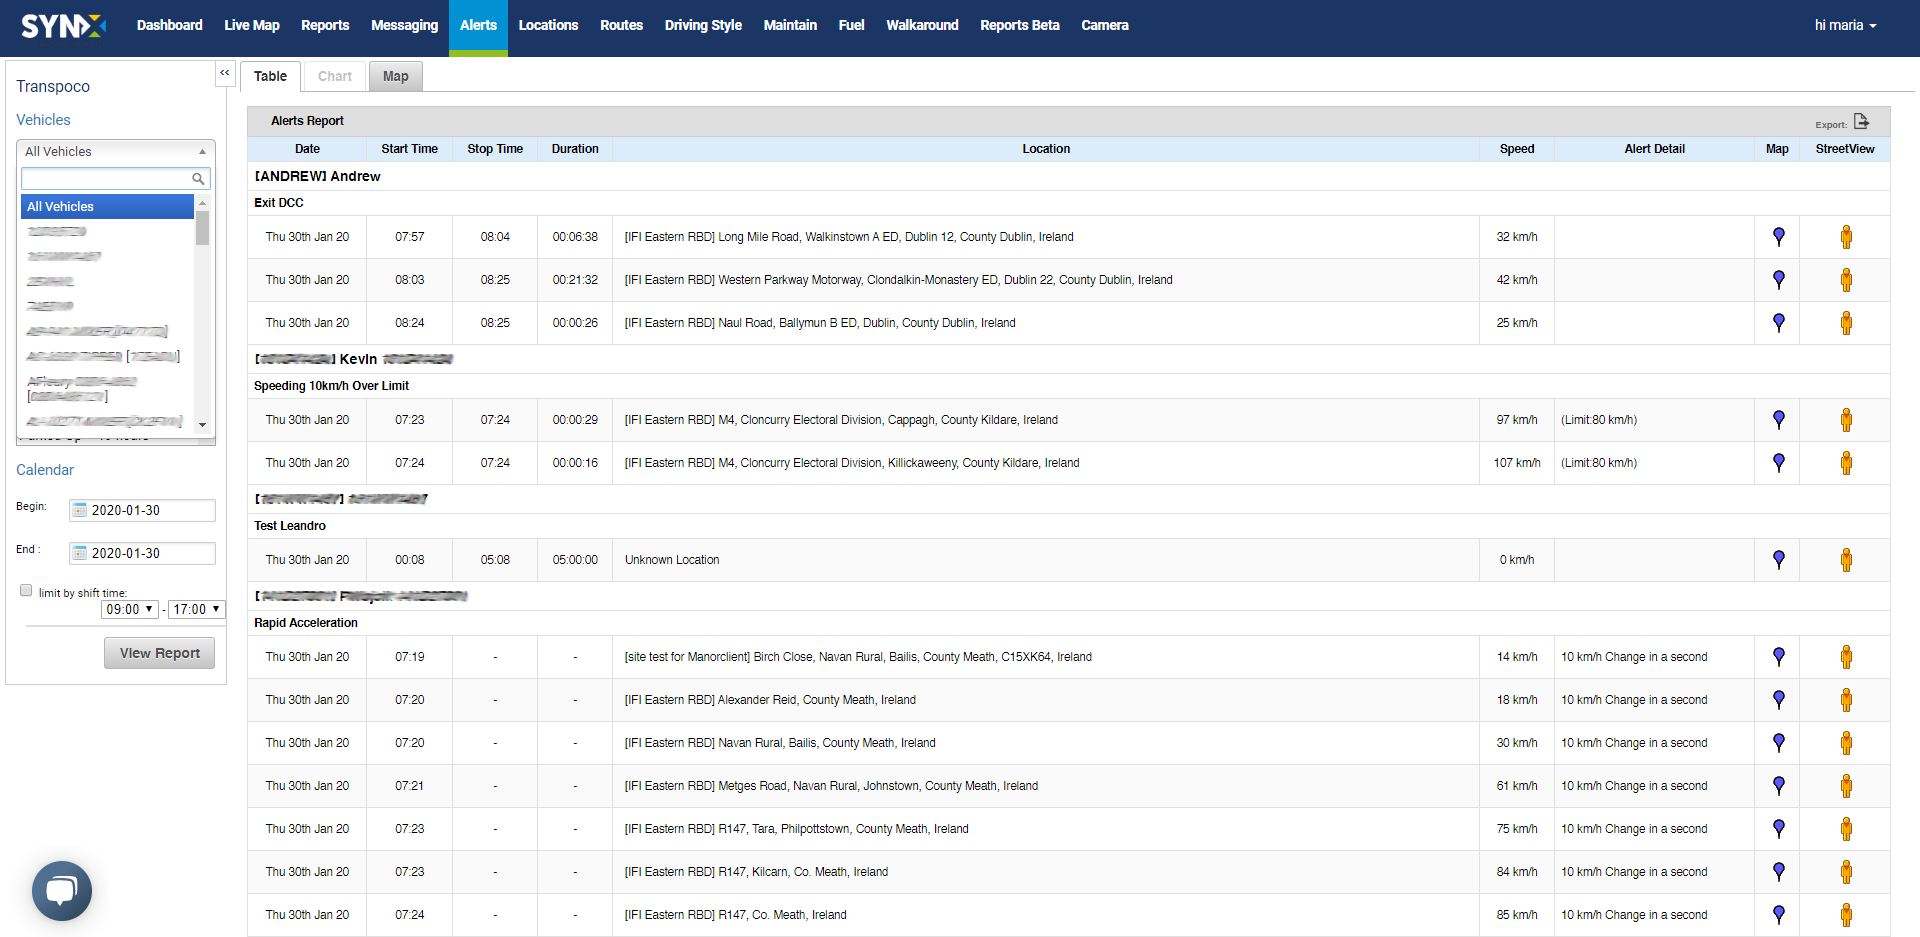
Task: Open StreetView for Unknown Location alert
Action: [1846, 560]
